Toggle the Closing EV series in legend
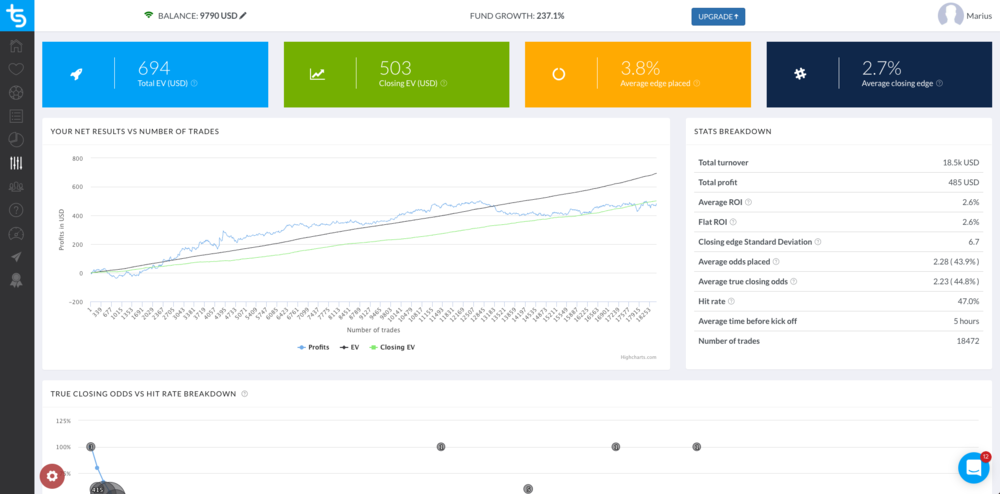Viewport: 1000px width, 494px height. click(392, 347)
